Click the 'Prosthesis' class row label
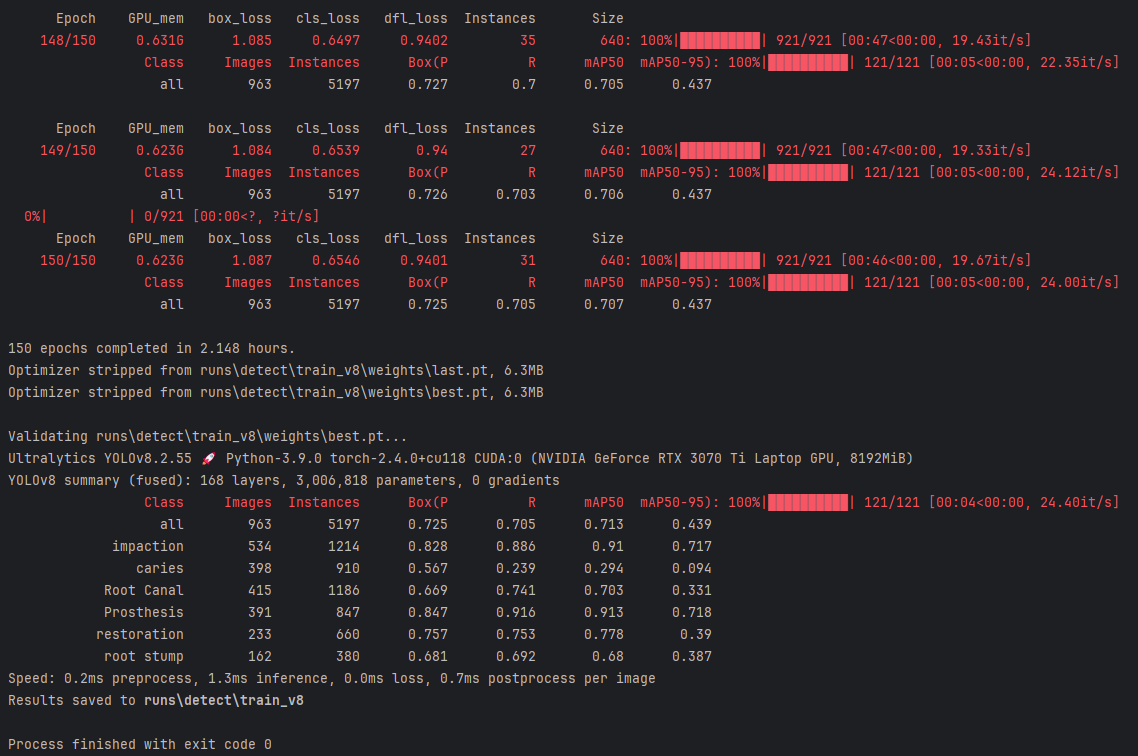 [x=144, y=612]
